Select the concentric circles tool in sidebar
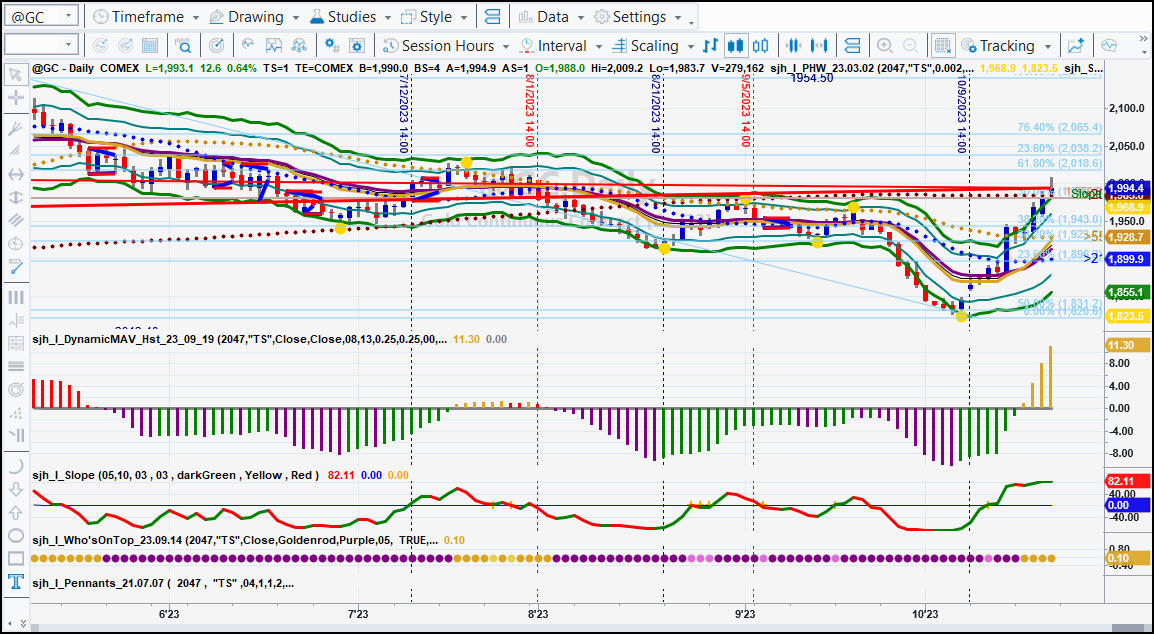 15,390
